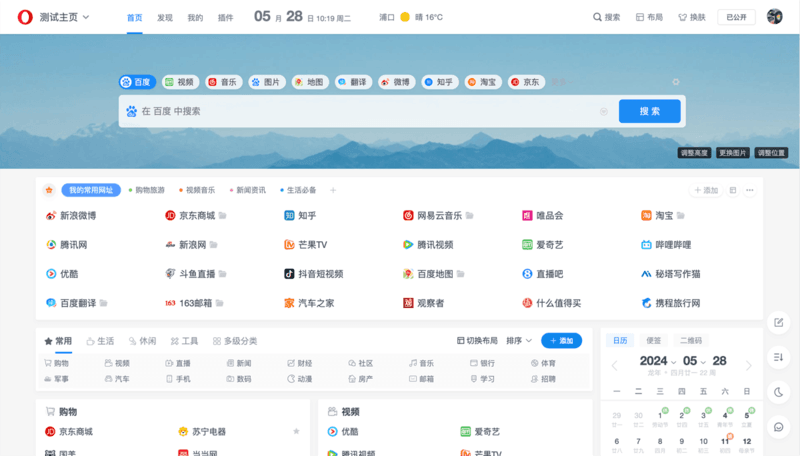
Task: Open the user avatar profile
Action: (x=774, y=17)
